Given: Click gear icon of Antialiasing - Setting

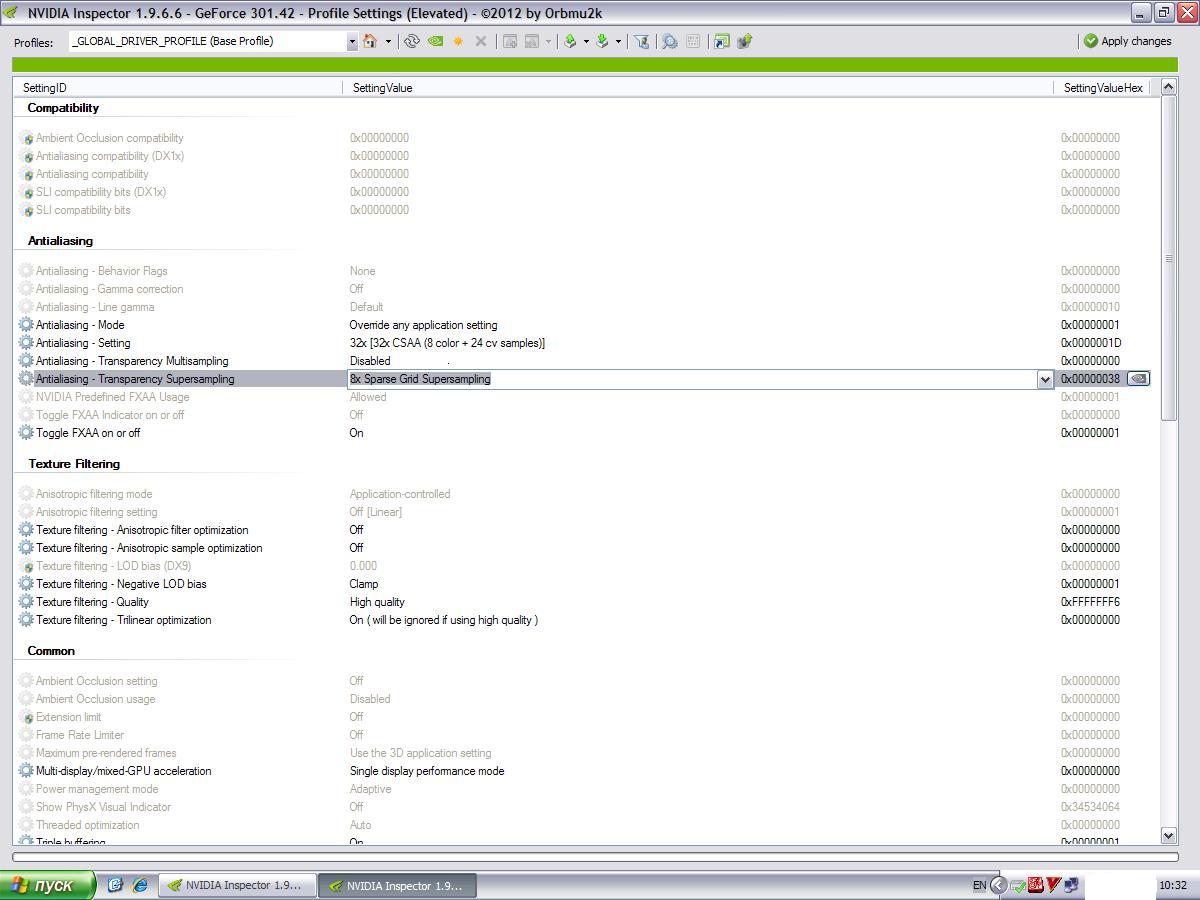Looking at the screenshot, I should (x=26, y=343).
